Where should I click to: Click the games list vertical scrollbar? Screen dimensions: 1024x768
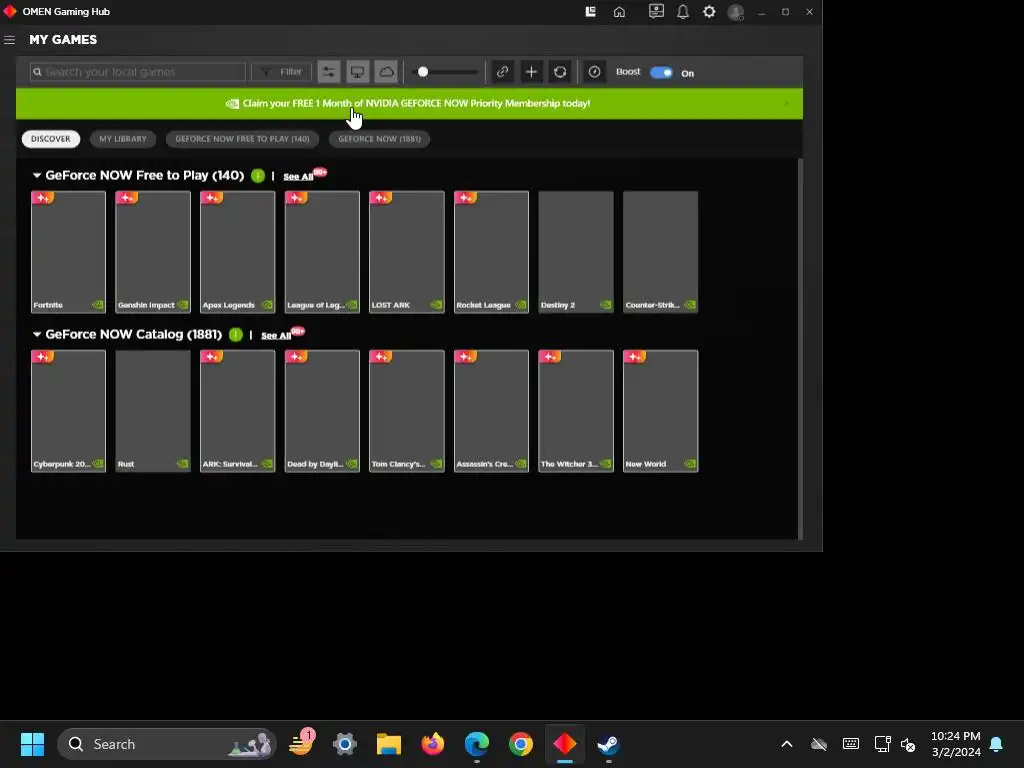(800, 348)
